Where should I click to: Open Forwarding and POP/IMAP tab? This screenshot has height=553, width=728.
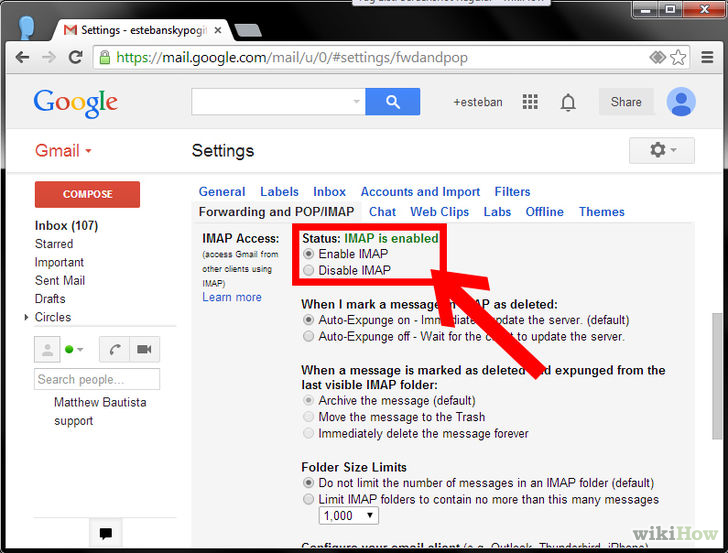276,212
